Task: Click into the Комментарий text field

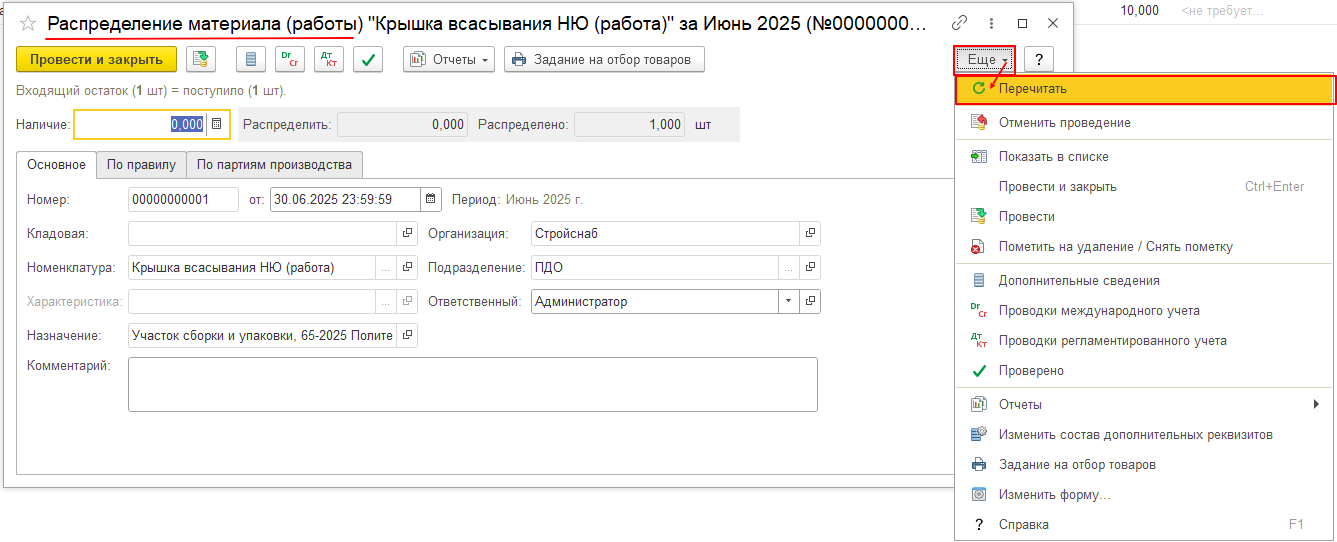Action: [x=472, y=385]
